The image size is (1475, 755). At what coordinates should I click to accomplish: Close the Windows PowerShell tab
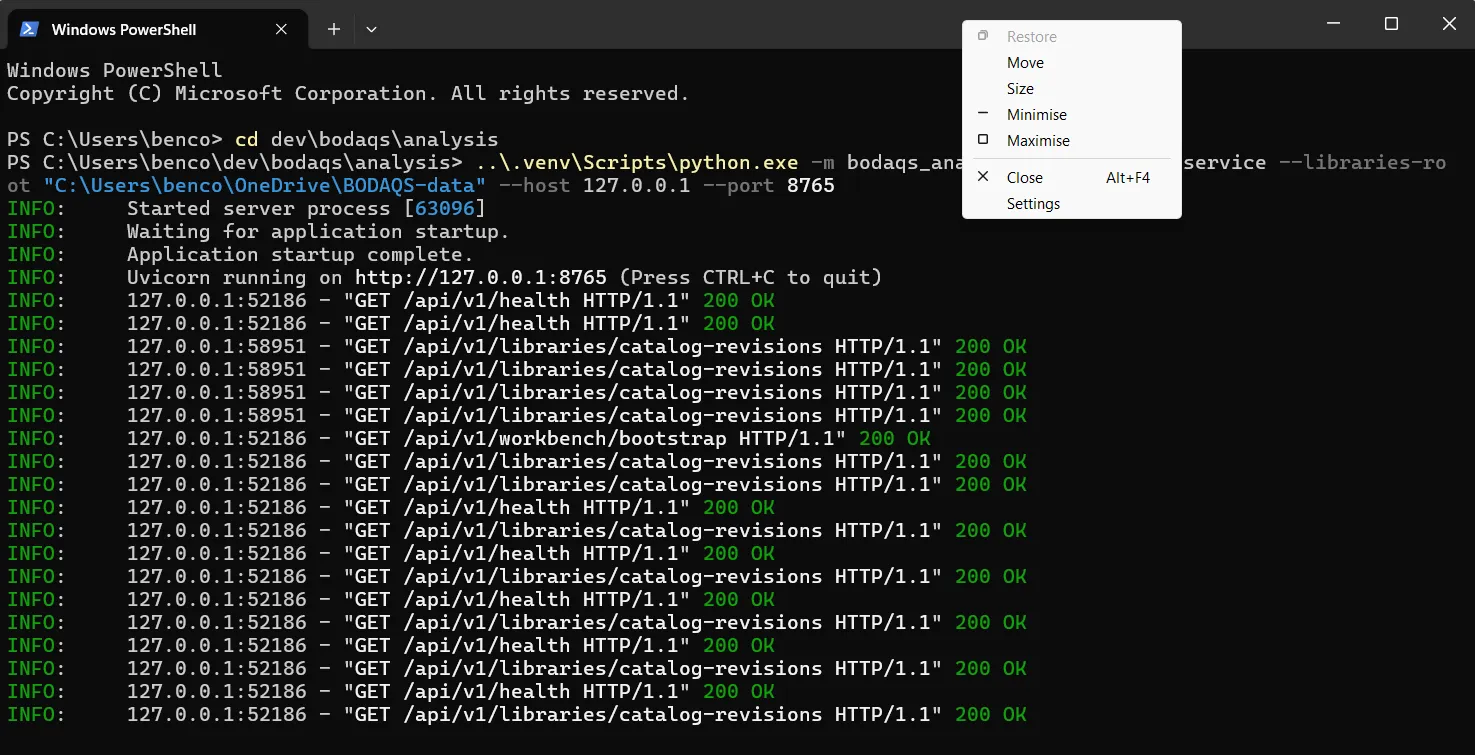pyautogui.click(x=281, y=29)
